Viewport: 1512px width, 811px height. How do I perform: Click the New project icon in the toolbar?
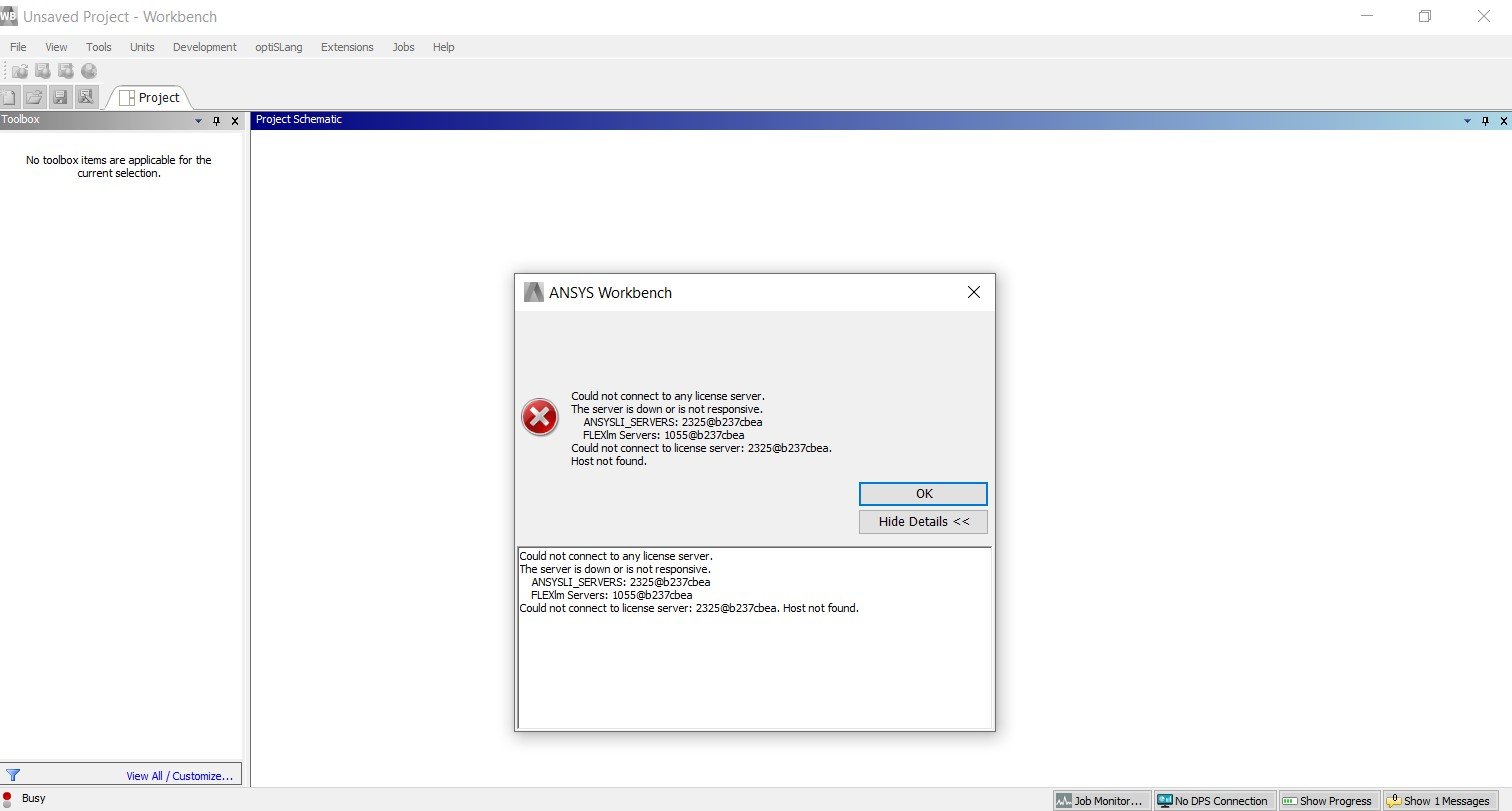coord(9,97)
